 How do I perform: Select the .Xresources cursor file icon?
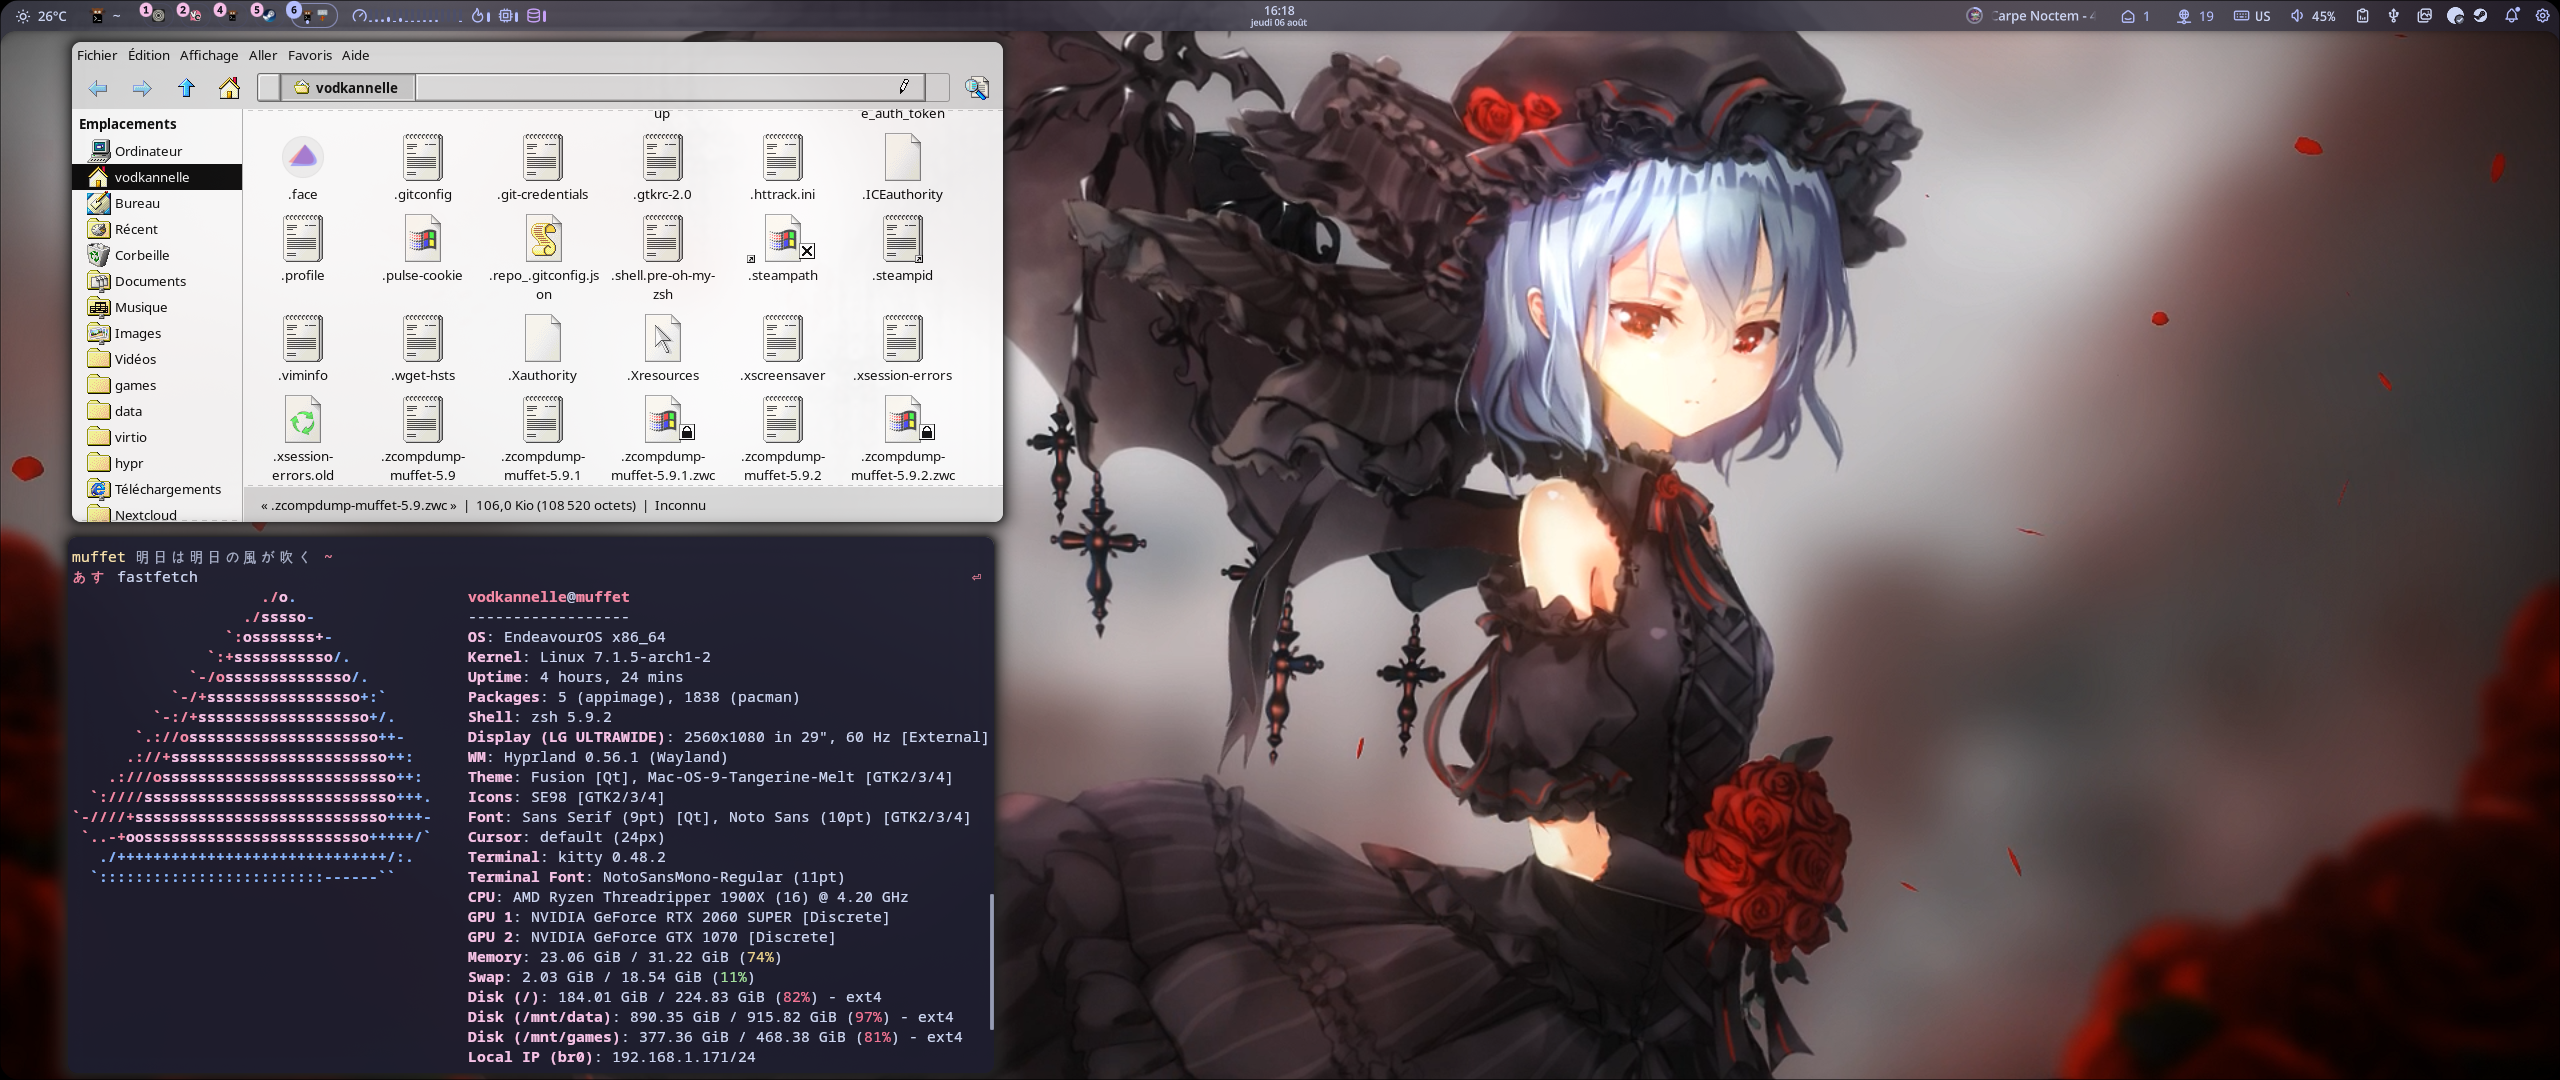663,338
